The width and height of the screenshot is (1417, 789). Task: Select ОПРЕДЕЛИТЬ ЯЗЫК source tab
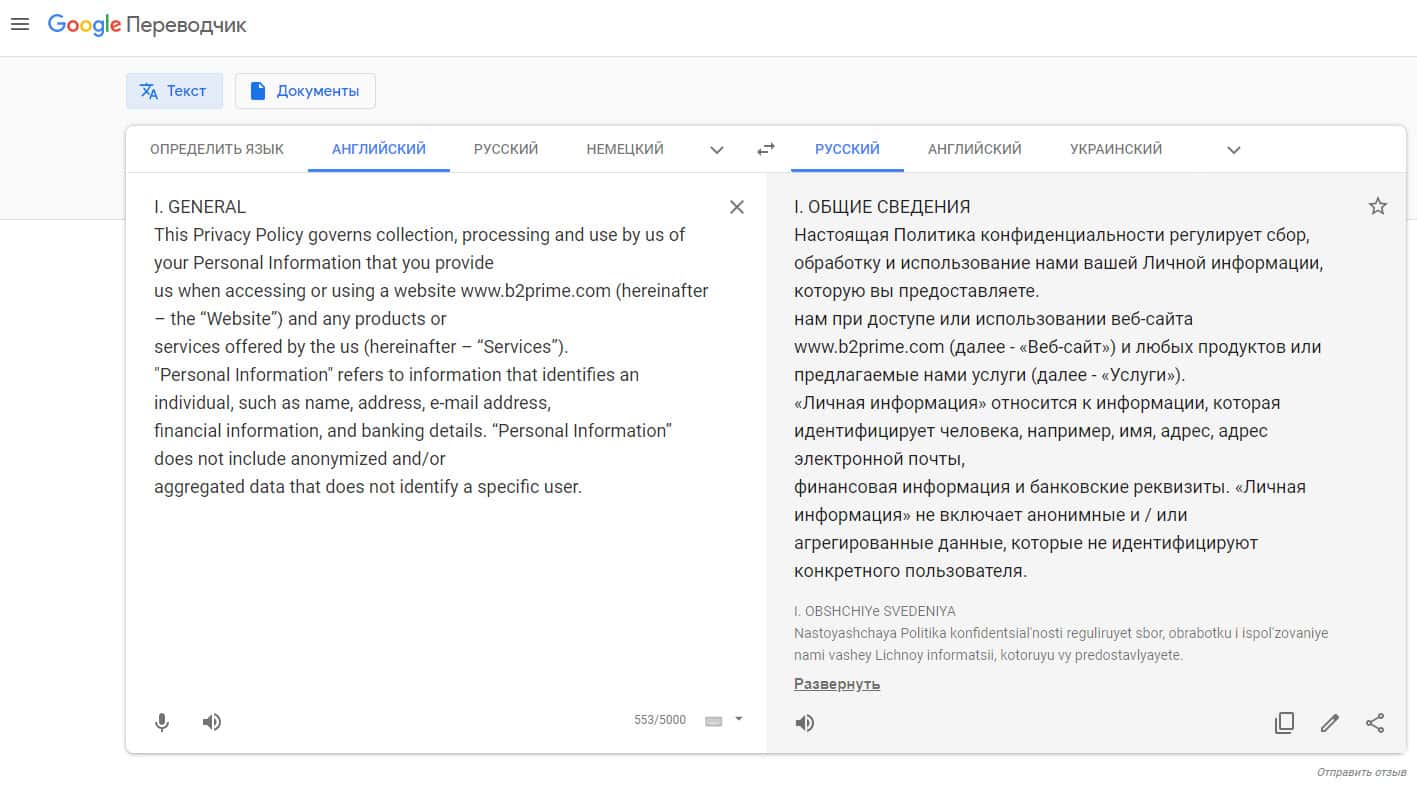217,149
